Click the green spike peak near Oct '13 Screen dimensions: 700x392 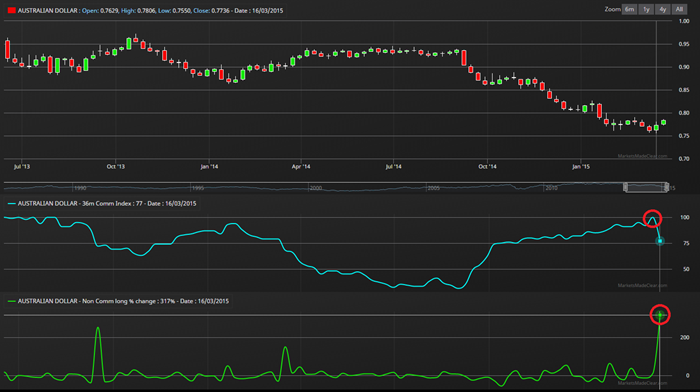pos(98,328)
